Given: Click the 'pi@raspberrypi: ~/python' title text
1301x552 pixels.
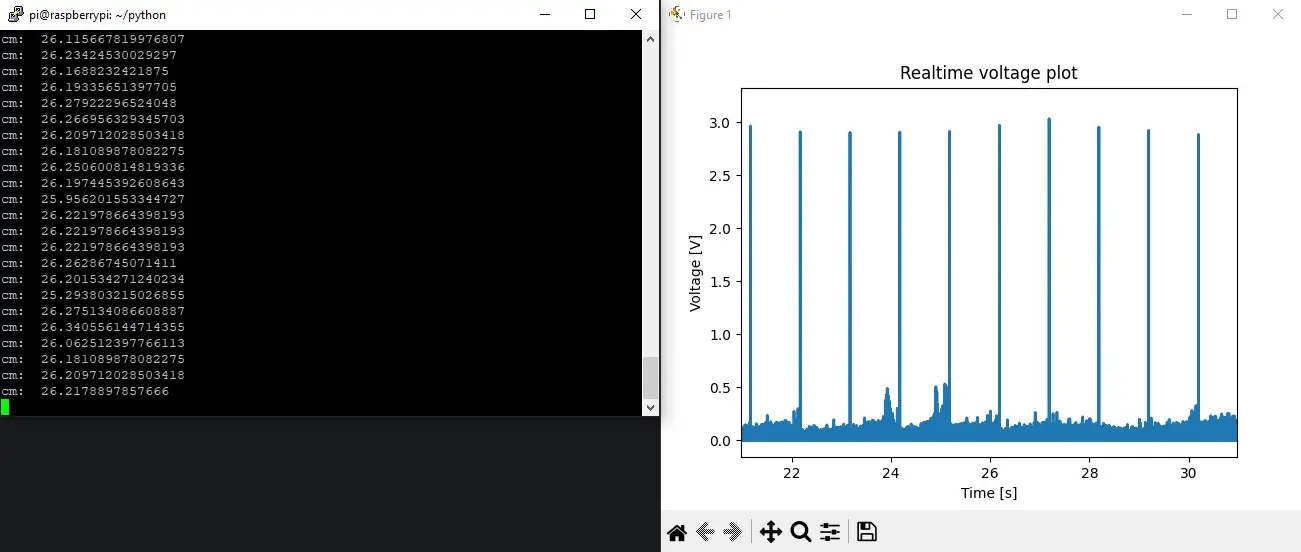Looking at the screenshot, I should tap(98, 15).
